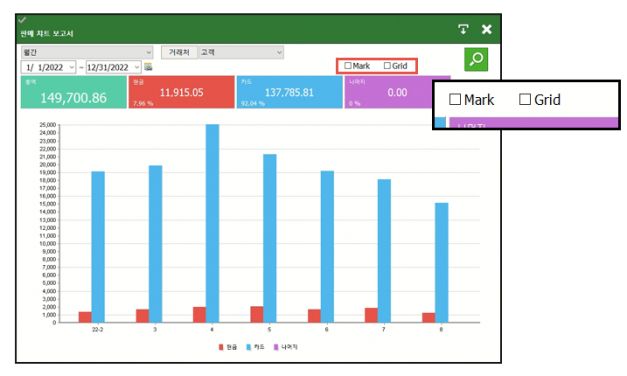
Task: Click the tallest blue bar for month 4
Action: pyautogui.click(x=212, y=223)
